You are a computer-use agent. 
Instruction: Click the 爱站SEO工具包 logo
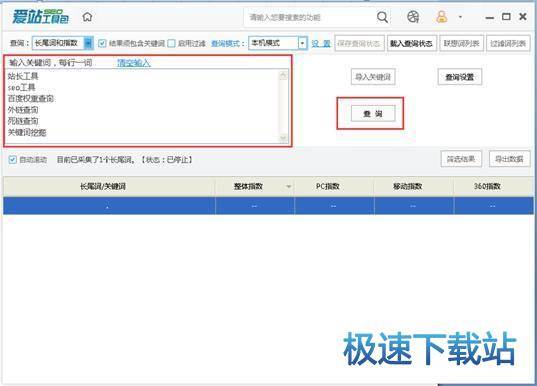coord(40,16)
